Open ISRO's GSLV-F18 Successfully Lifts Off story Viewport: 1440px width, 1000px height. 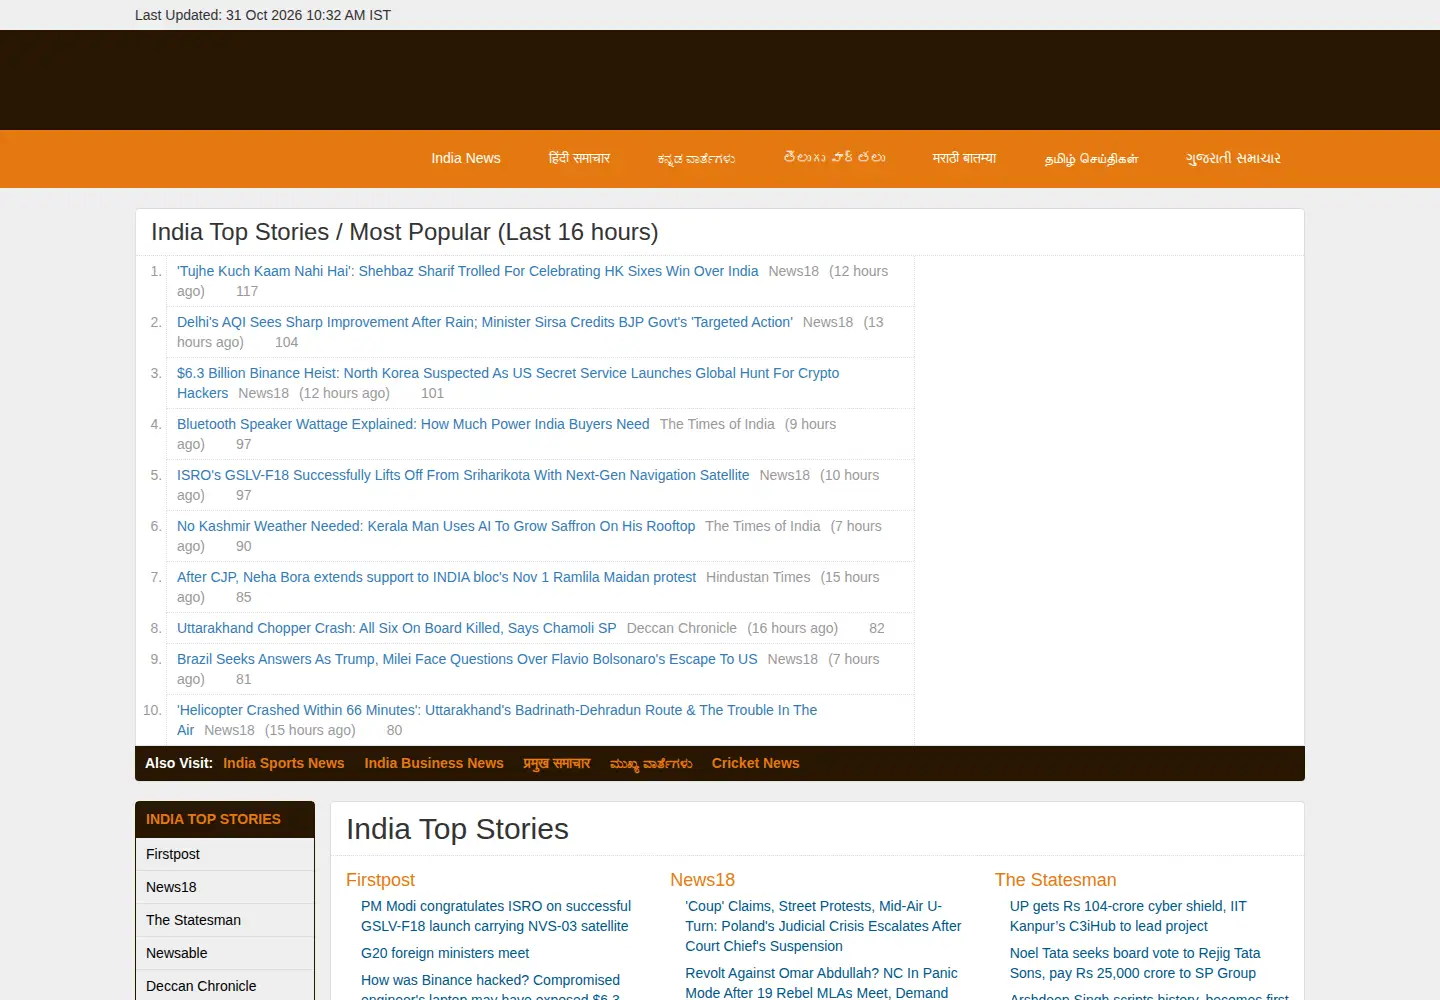coord(463,475)
